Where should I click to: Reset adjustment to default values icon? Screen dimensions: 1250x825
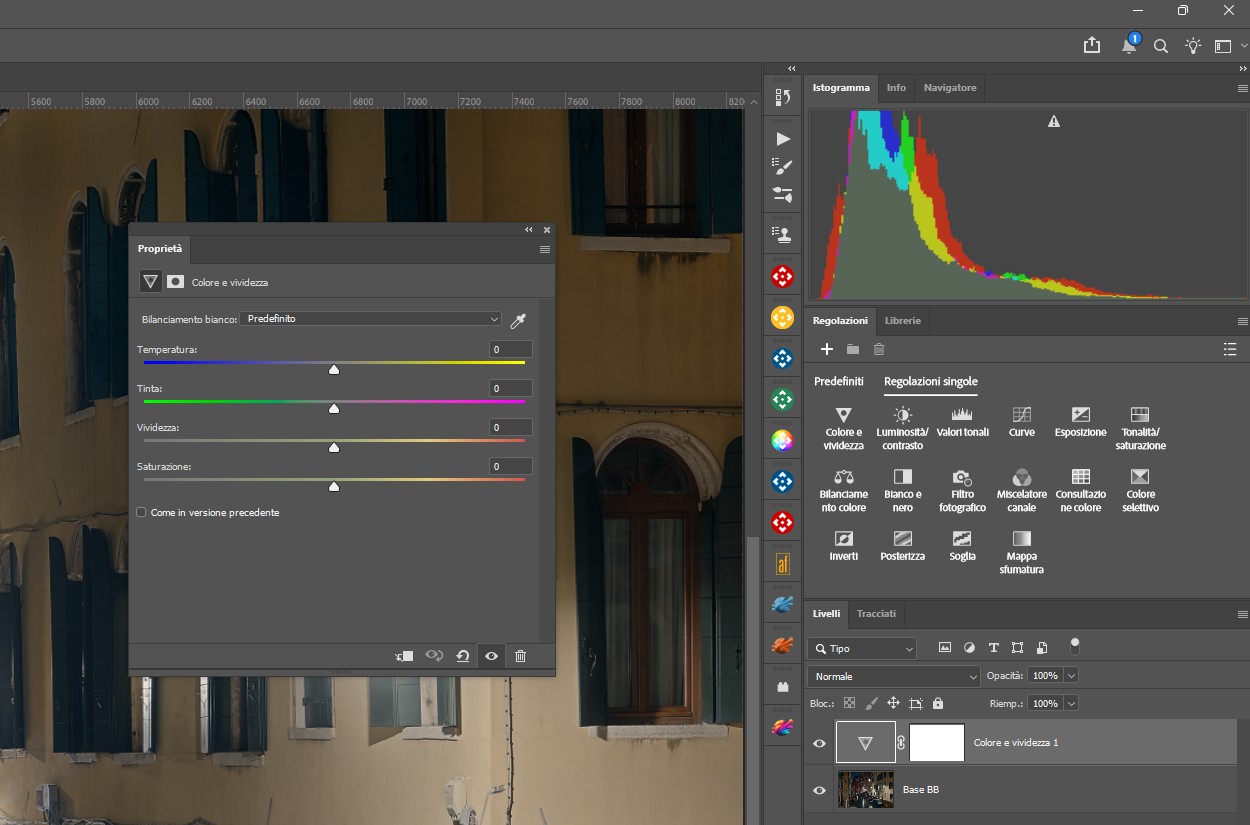(x=462, y=656)
